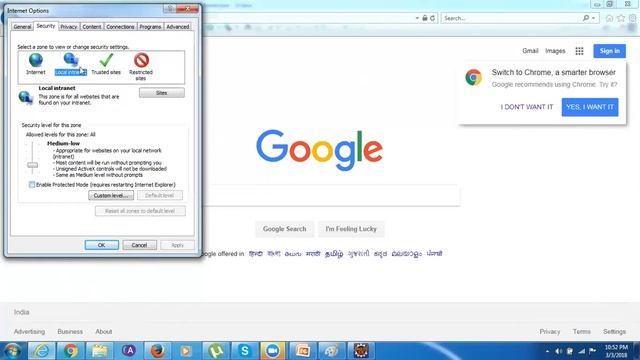The width and height of the screenshot is (640, 360).
Task: Click the Google Search button
Action: click(x=284, y=229)
